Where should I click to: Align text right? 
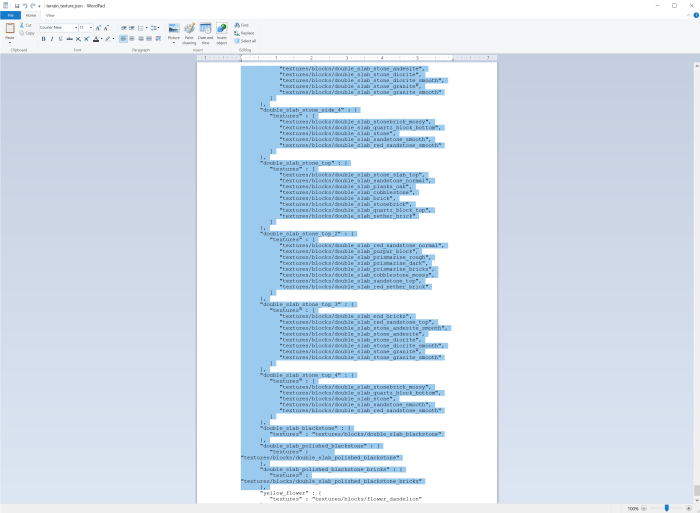click(x=141, y=39)
